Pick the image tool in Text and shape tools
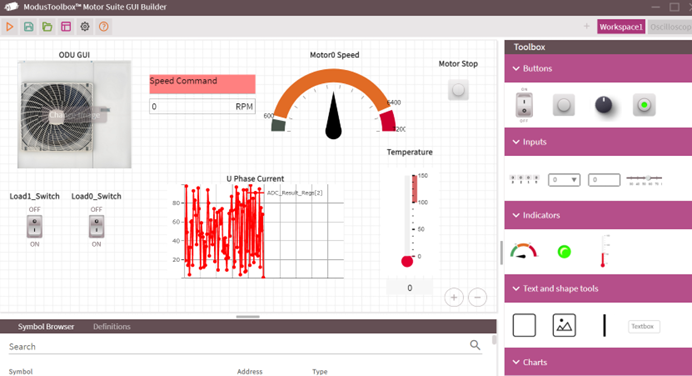The width and height of the screenshot is (692, 376). (x=564, y=326)
